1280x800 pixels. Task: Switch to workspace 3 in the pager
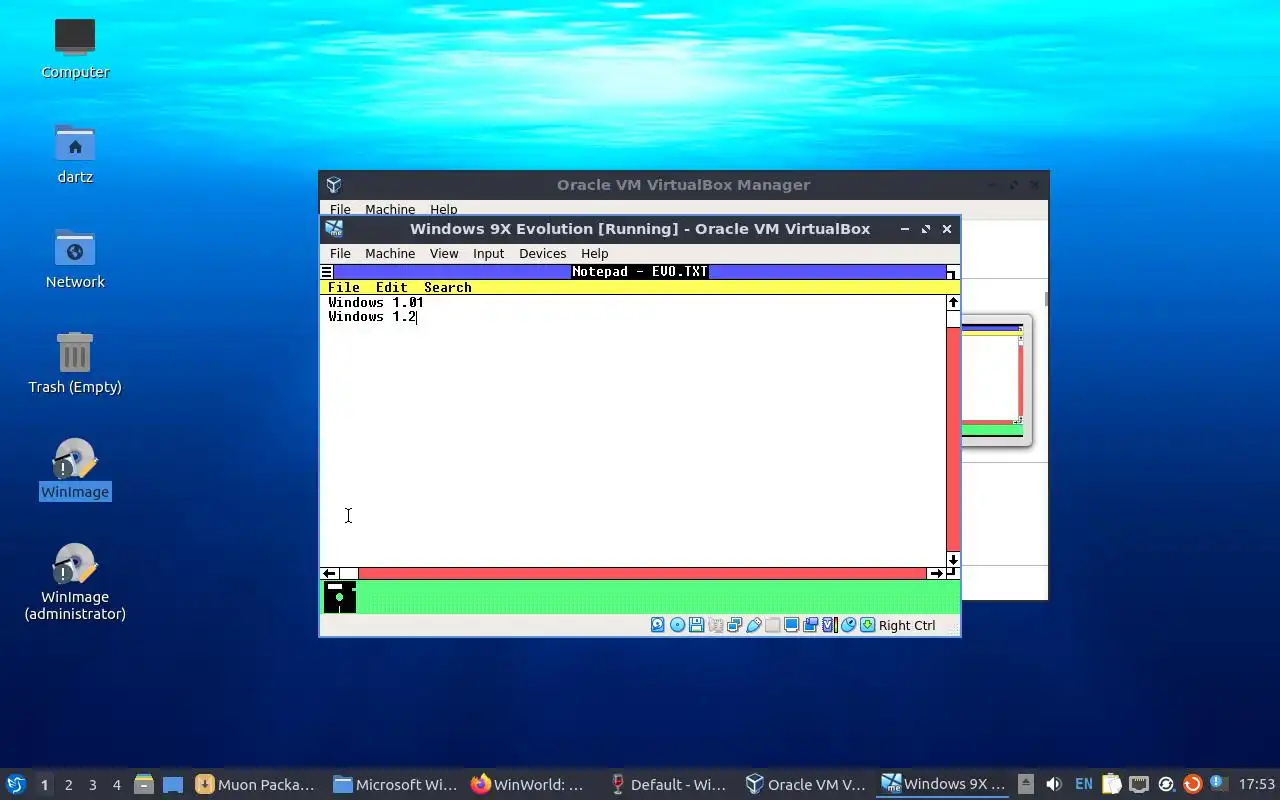click(x=92, y=785)
